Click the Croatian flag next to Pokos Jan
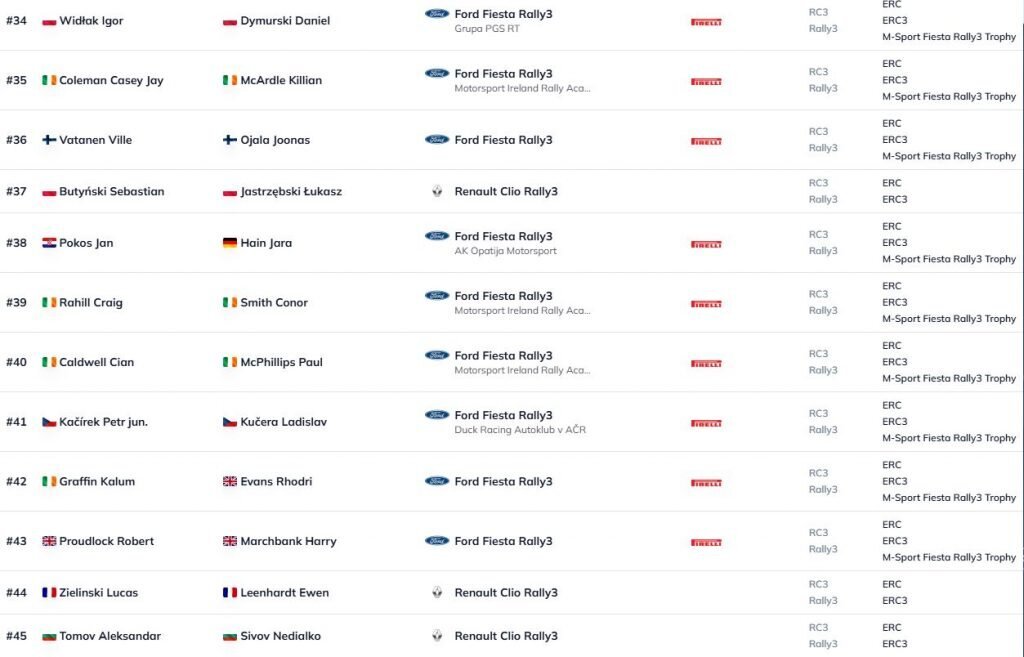The width and height of the screenshot is (1024, 657). 49,243
